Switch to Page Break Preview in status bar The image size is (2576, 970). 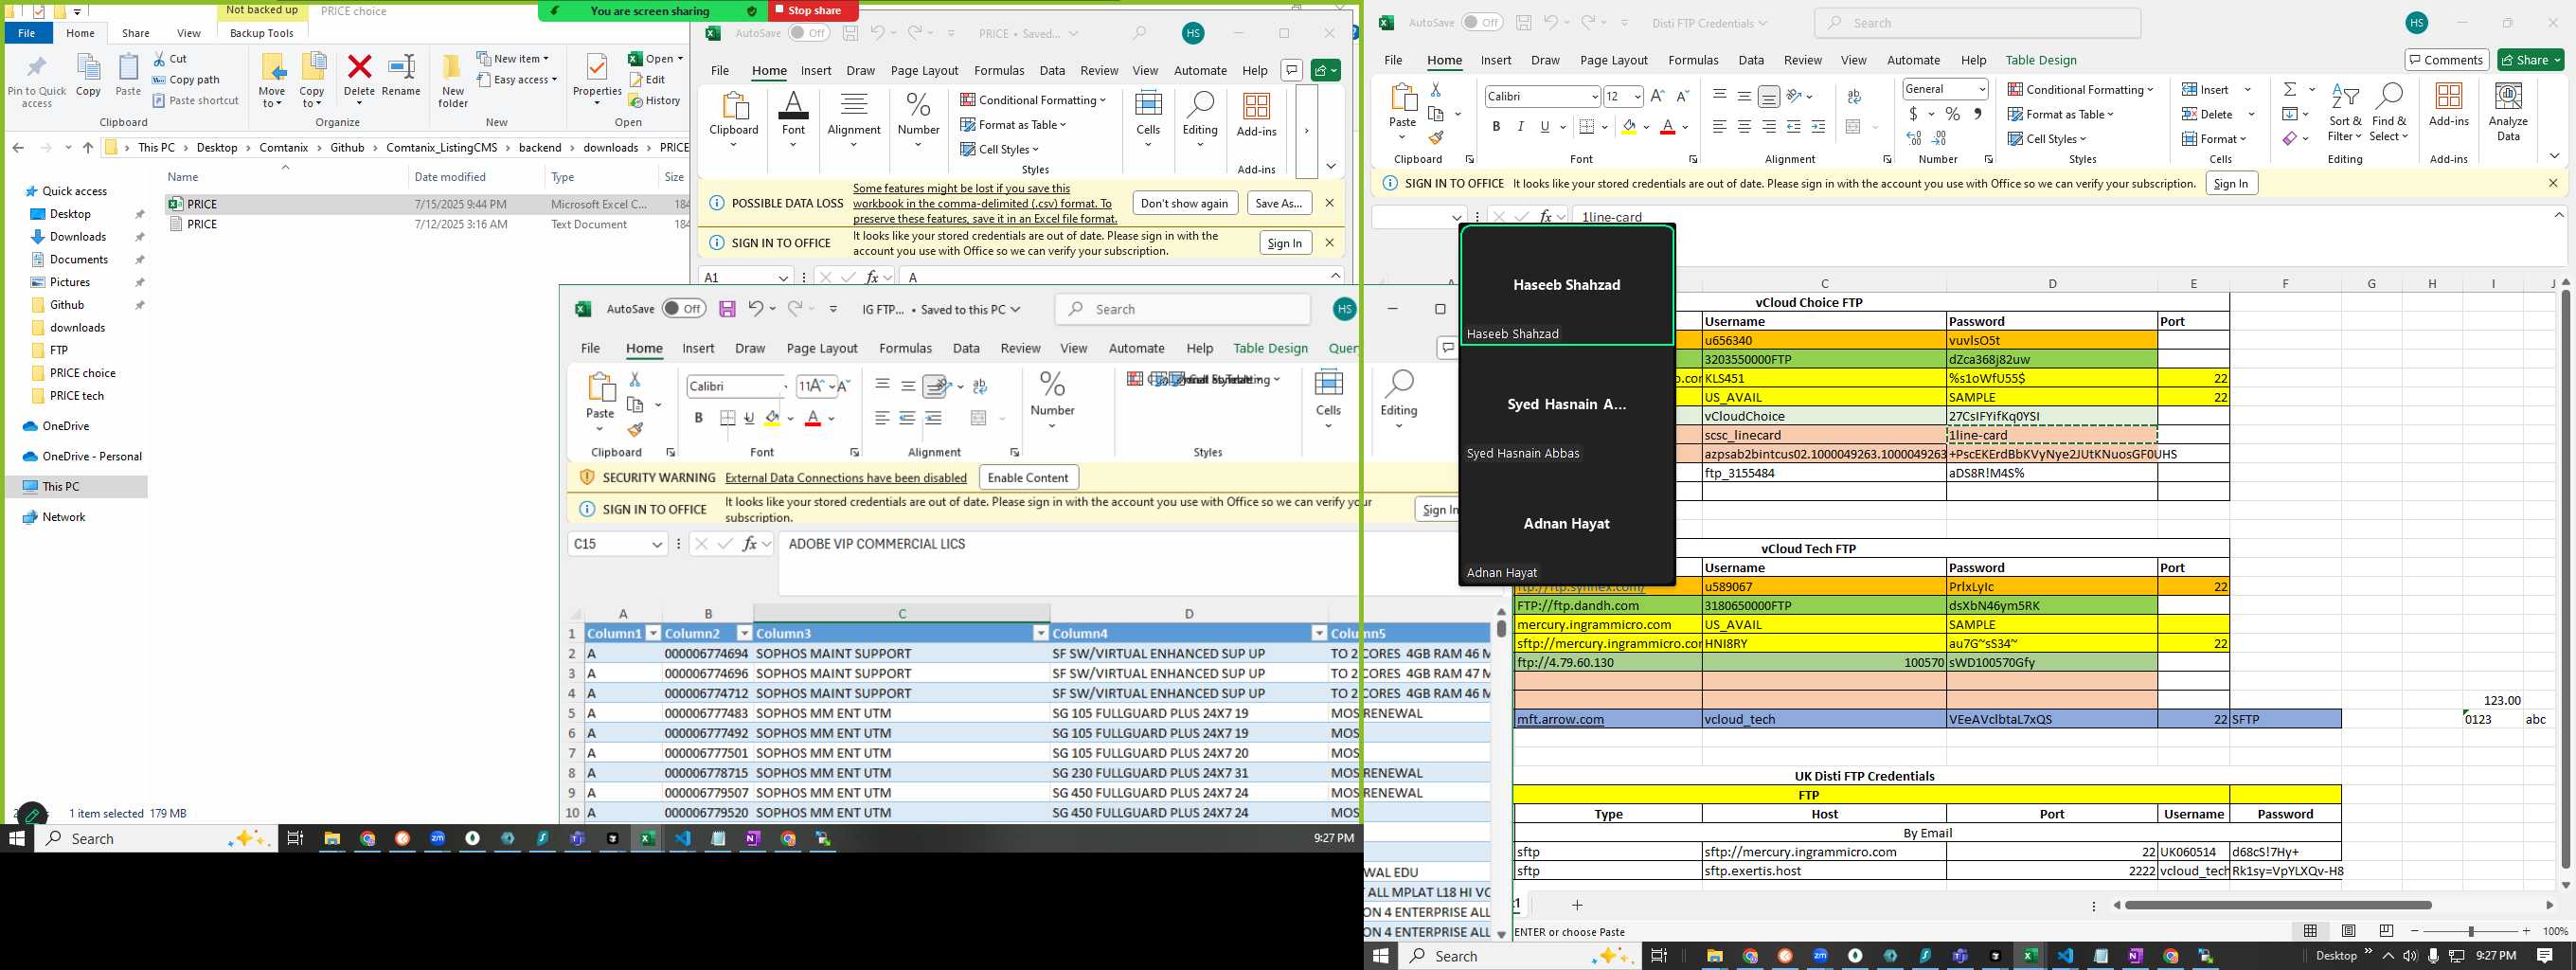point(2387,931)
